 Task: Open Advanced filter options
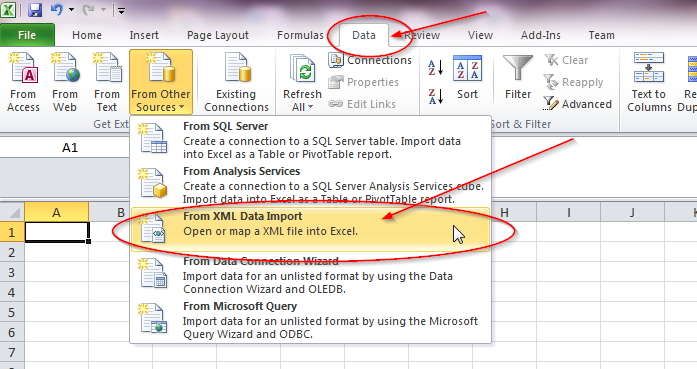(x=577, y=104)
